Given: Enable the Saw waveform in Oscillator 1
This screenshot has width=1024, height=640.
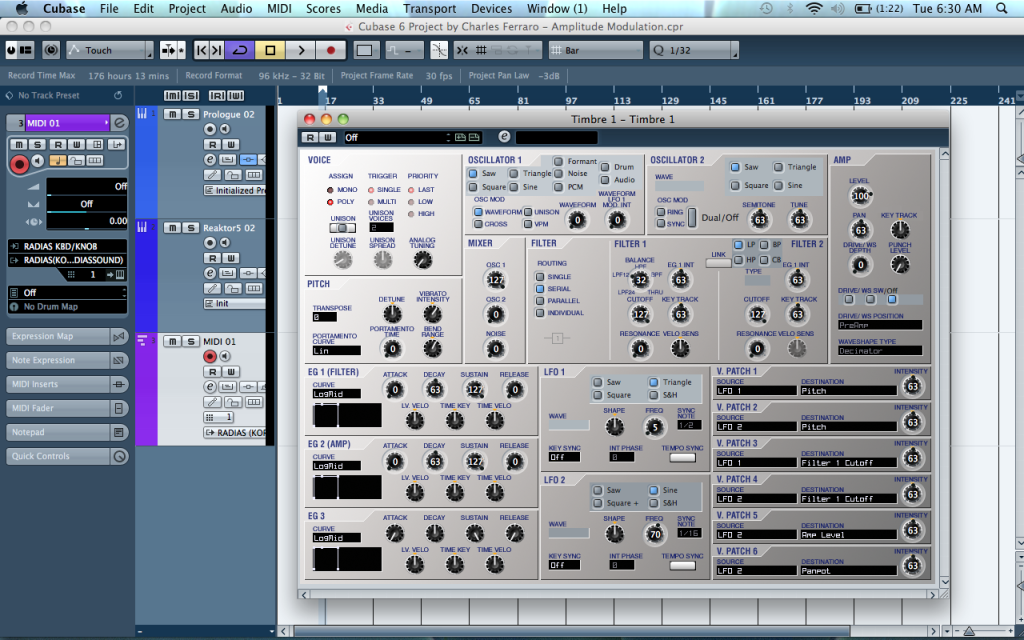Looking at the screenshot, I should [473, 173].
